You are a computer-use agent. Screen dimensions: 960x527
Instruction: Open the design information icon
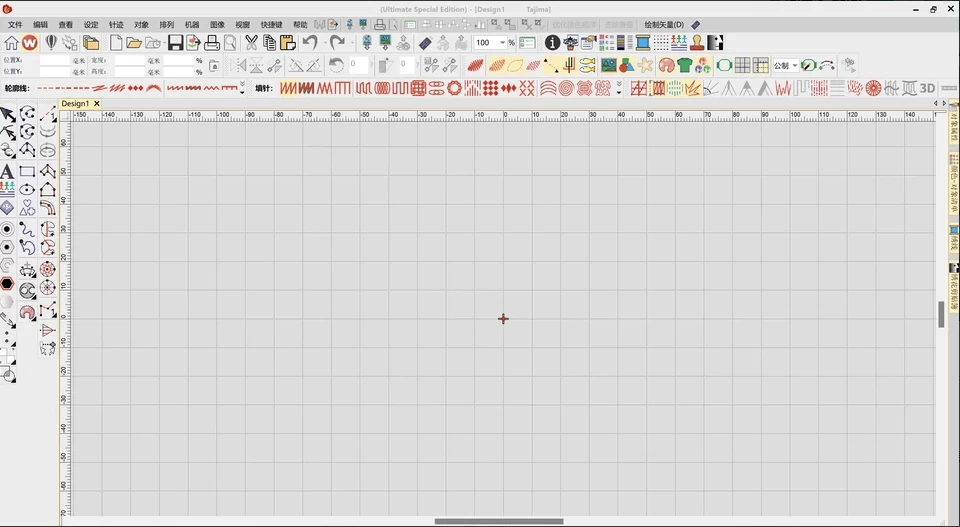[552, 43]
